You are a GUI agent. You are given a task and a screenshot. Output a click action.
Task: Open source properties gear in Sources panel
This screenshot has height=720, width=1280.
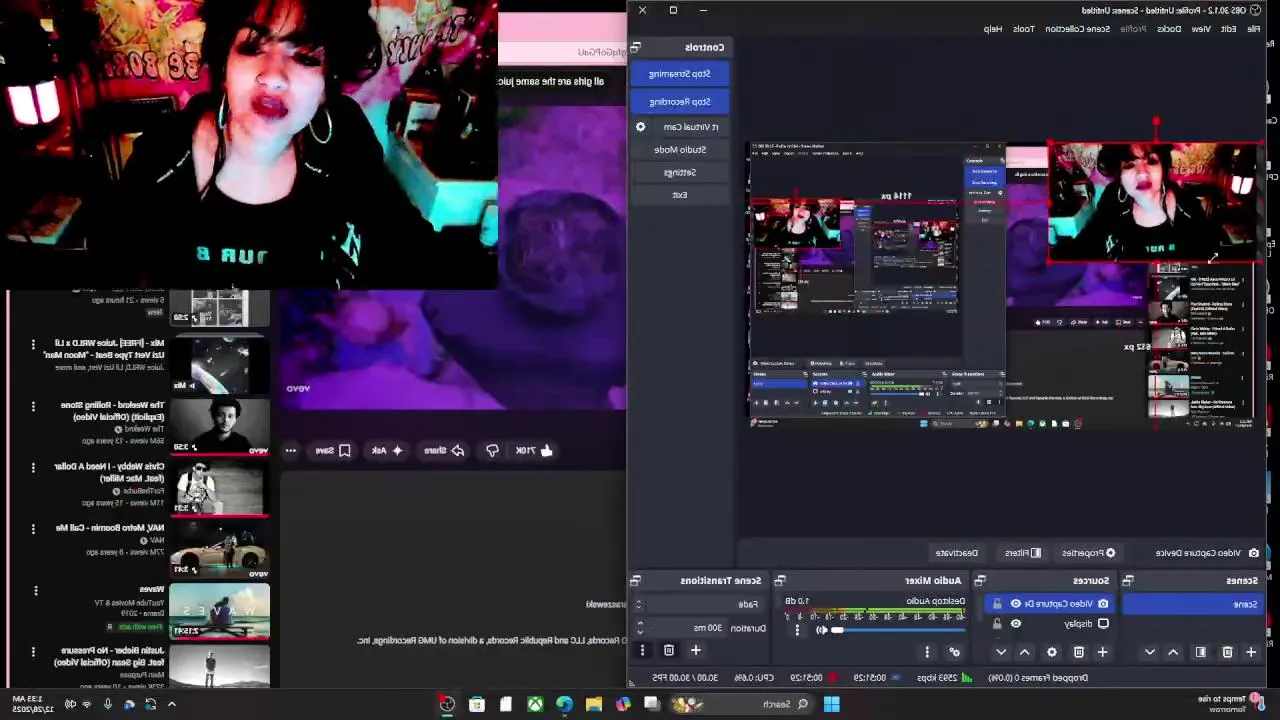coord(1052,652)
